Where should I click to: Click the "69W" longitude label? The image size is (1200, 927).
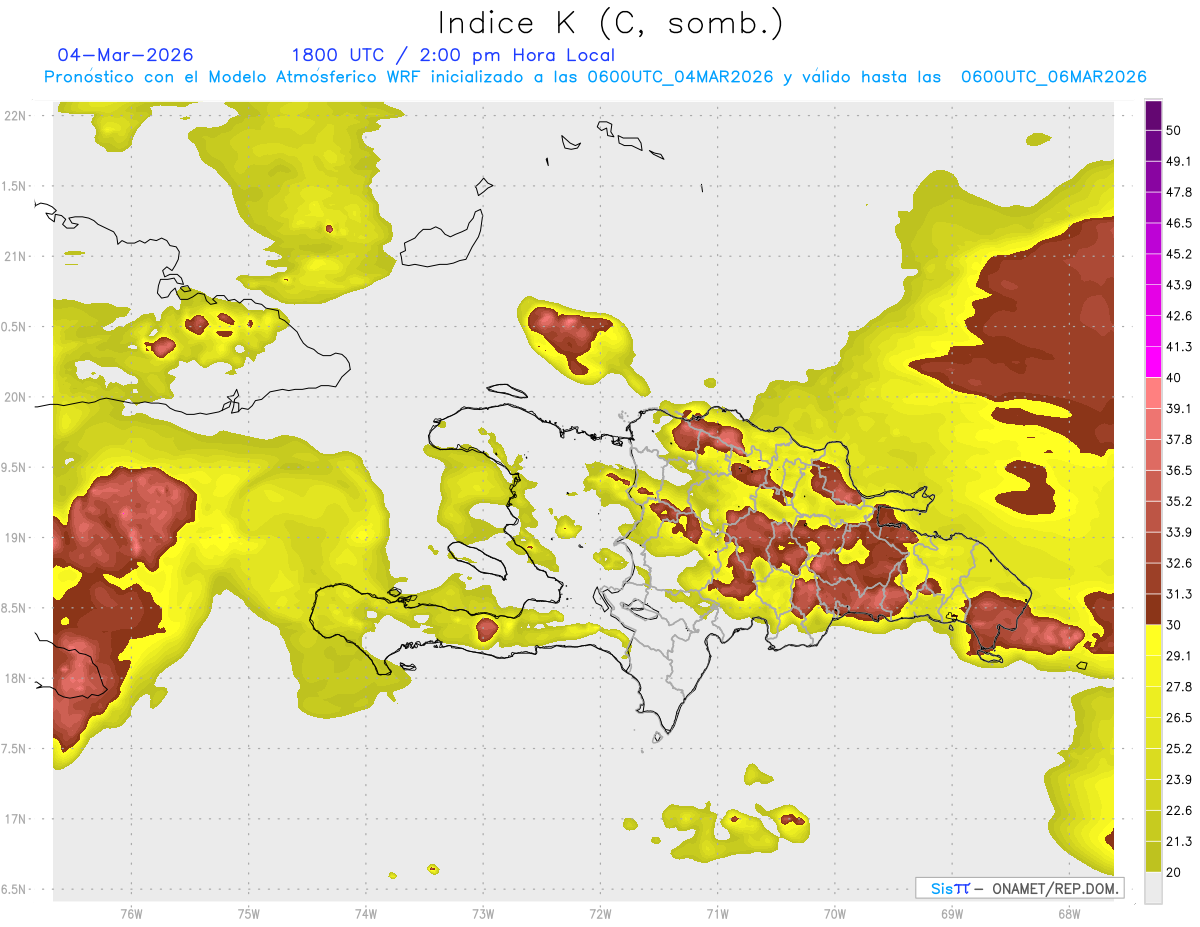pyautogui.click(x=952, y=913)
